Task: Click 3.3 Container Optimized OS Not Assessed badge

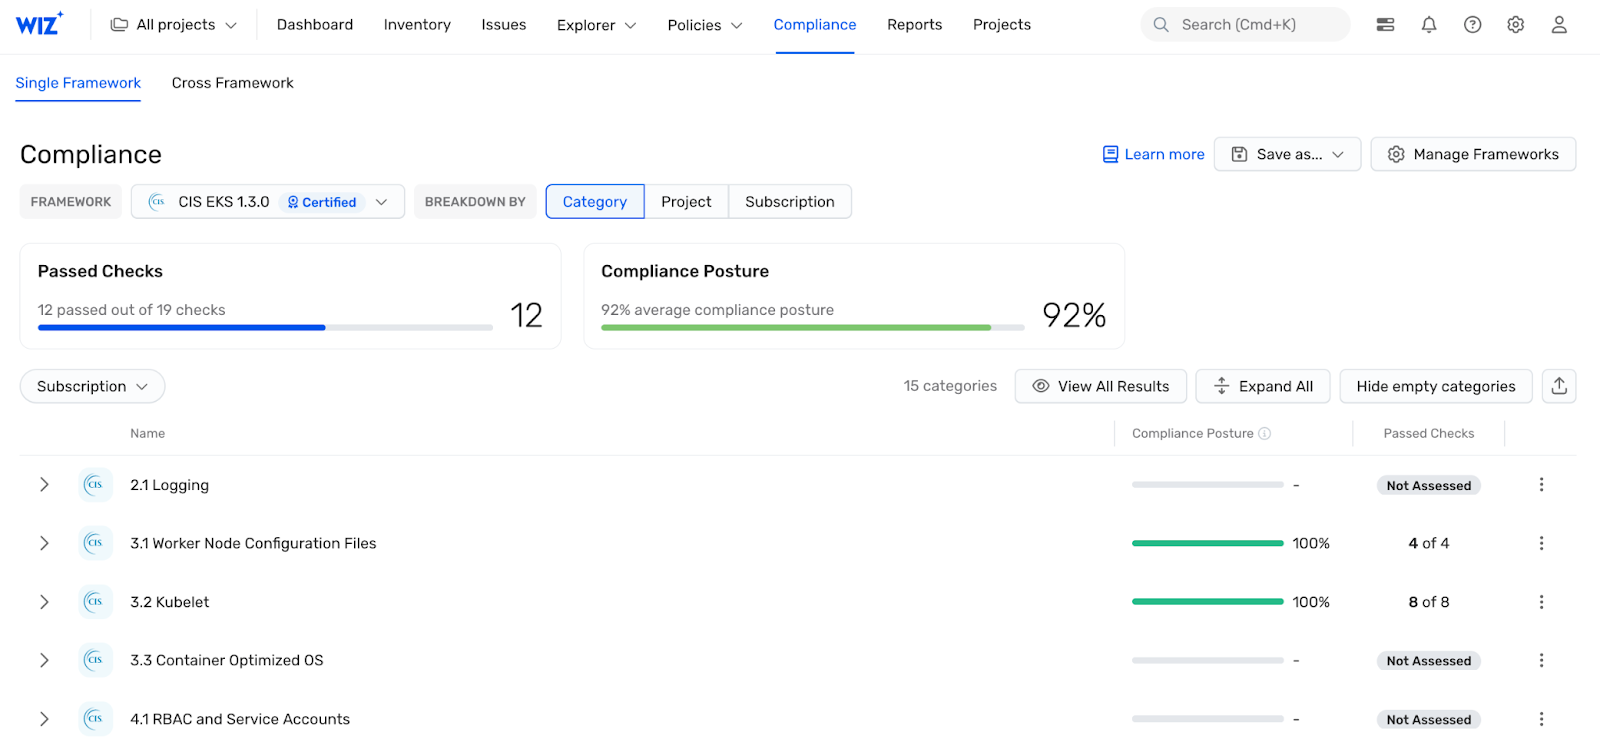Action: [1429, 661]
